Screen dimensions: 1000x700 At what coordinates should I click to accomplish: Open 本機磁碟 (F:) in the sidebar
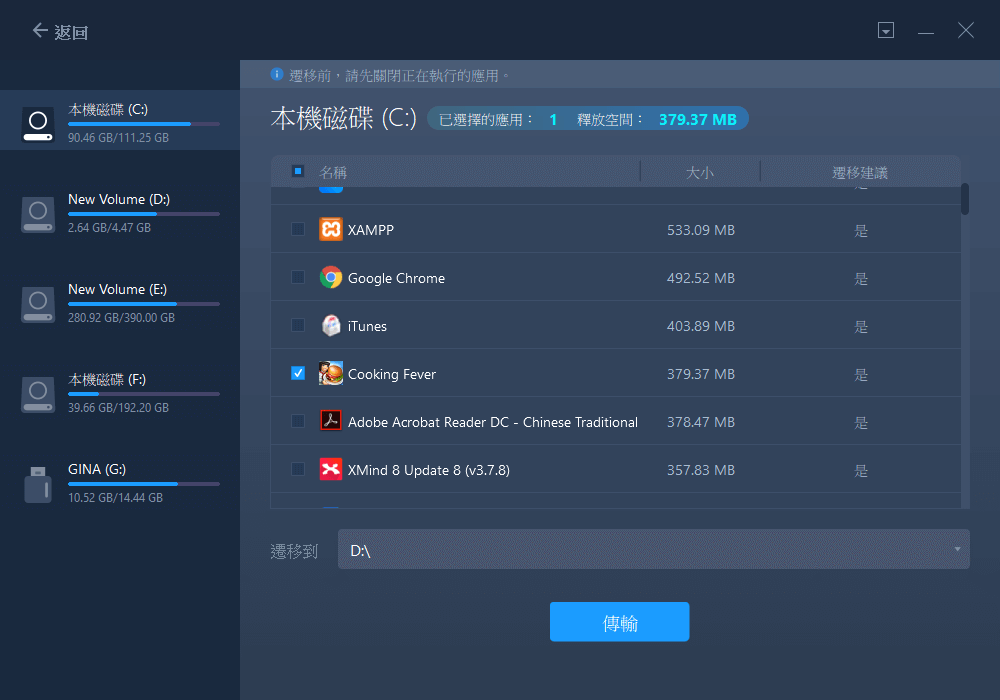(120, 394)
